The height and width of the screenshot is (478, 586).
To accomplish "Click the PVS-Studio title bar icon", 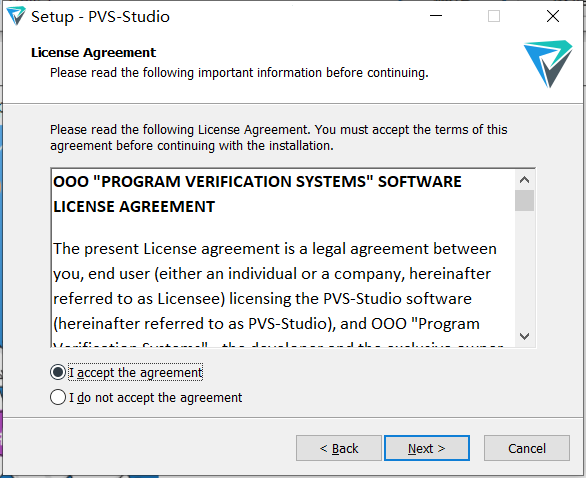I will click(16, 16).
